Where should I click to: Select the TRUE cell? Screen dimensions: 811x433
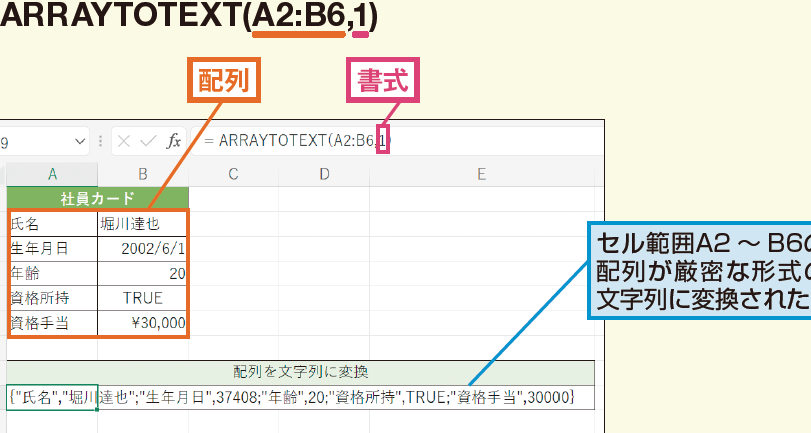[143, 298]
